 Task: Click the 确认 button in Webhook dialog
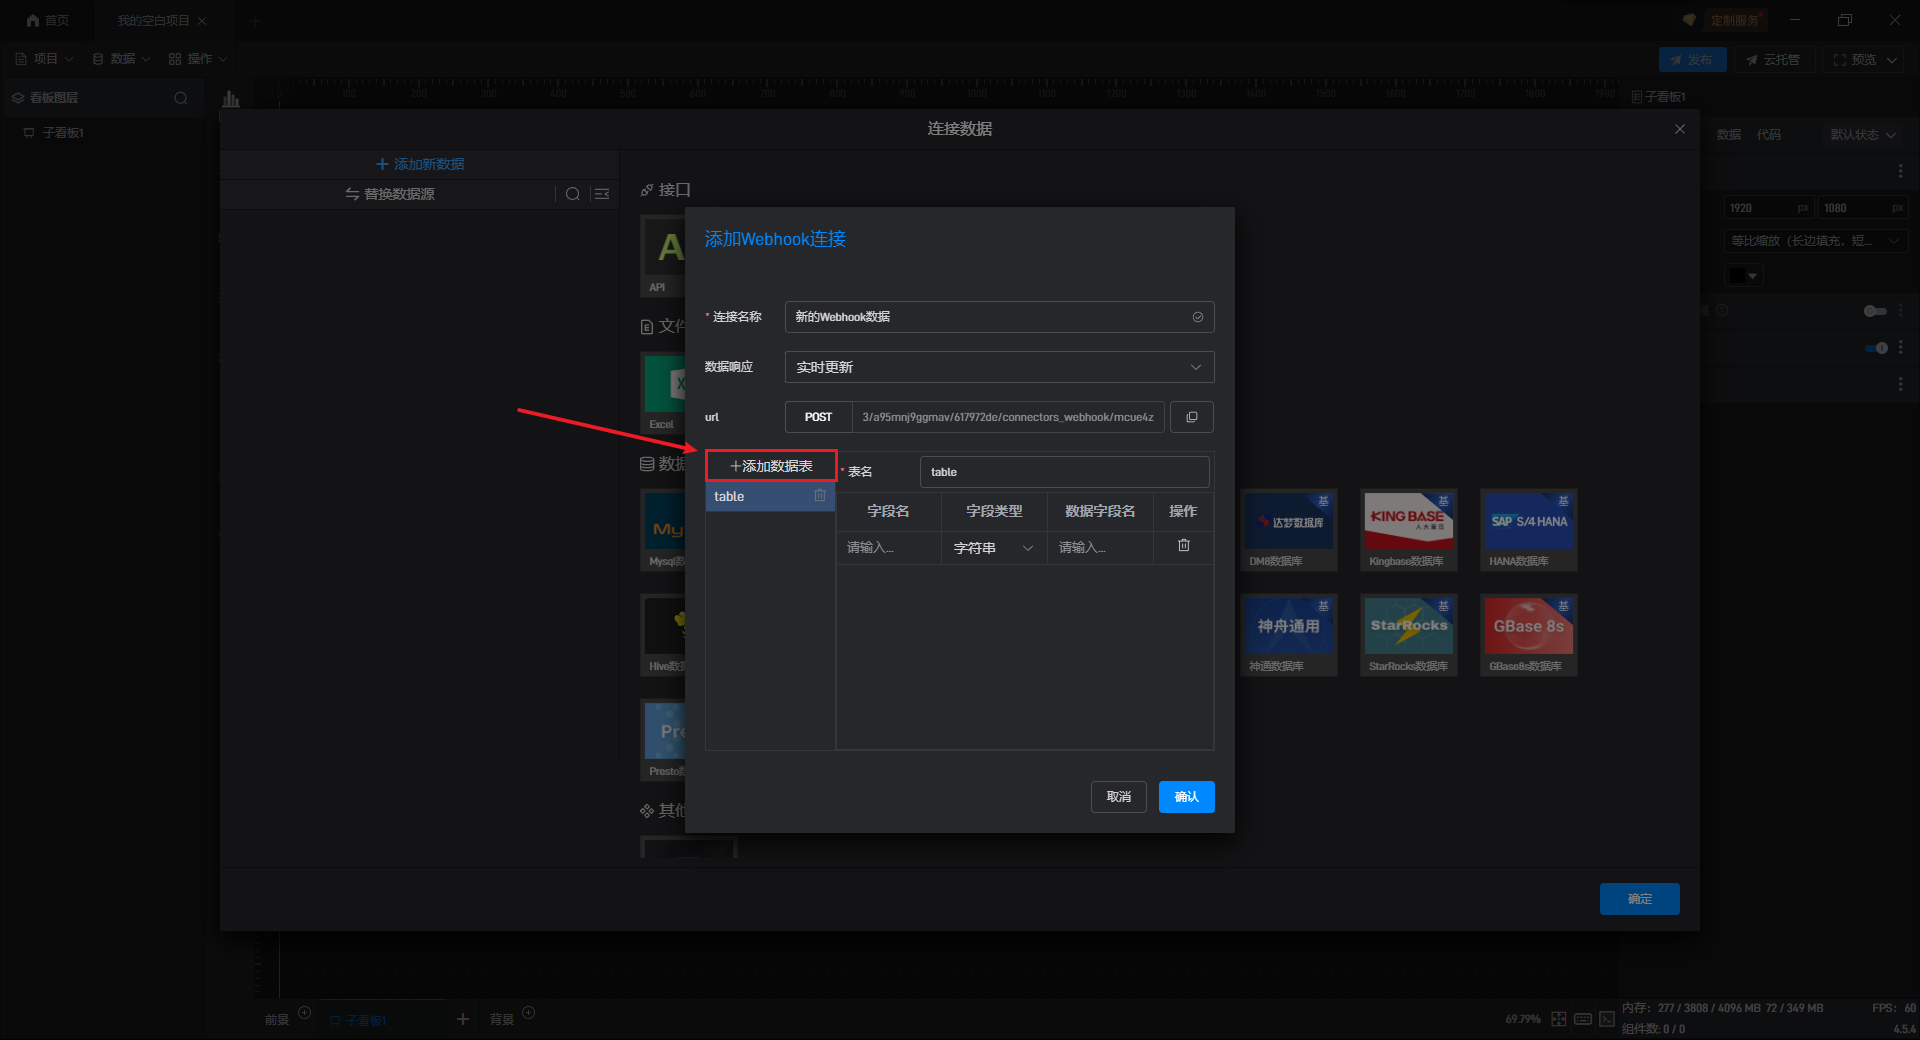[1186, 797]
